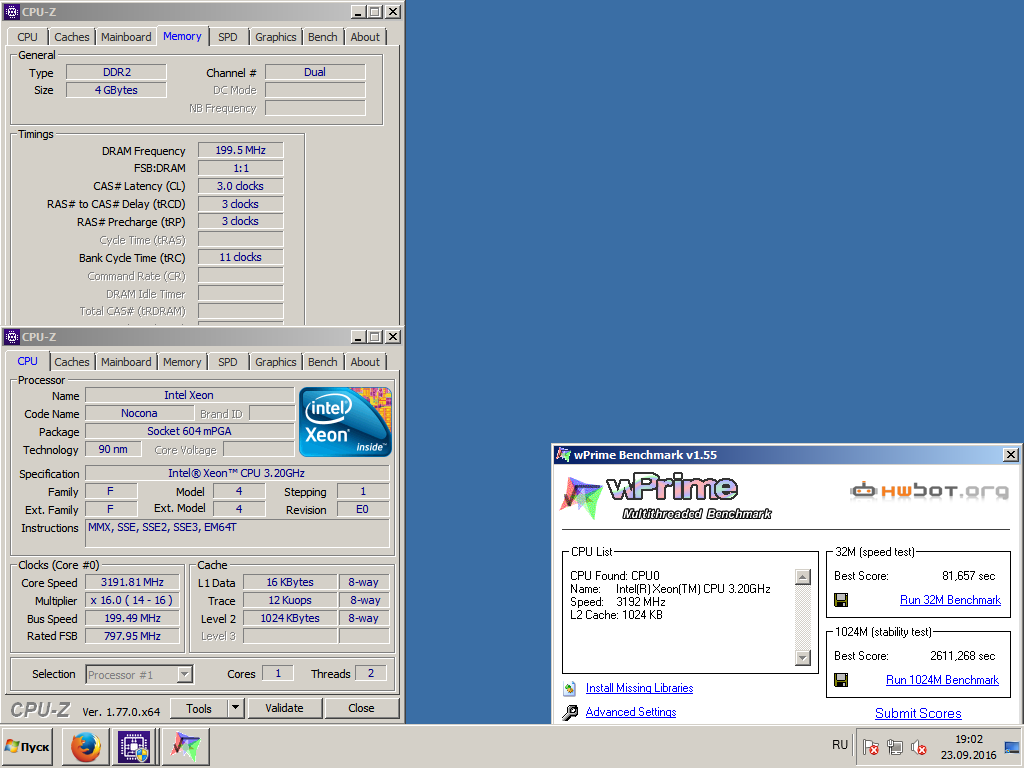
Task: Close the wPrime Benchmark window
Action: [1010, 455]
